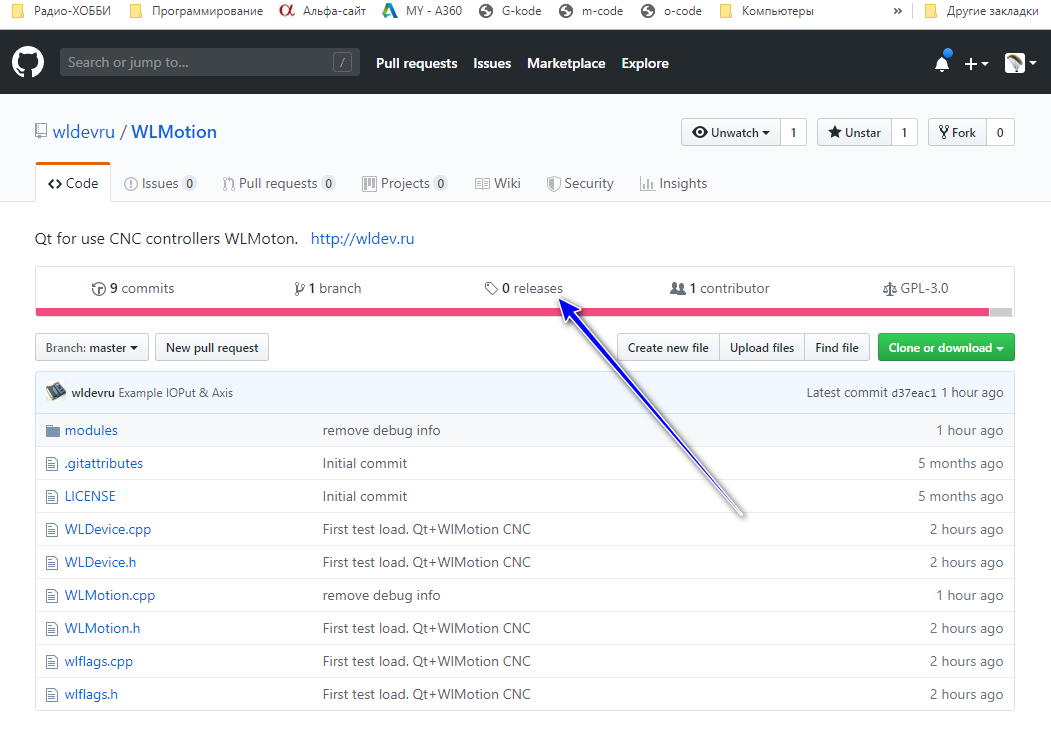1051x733 pixels.
Task: Open WLMotion.cpp
Action: click(110, 595)
